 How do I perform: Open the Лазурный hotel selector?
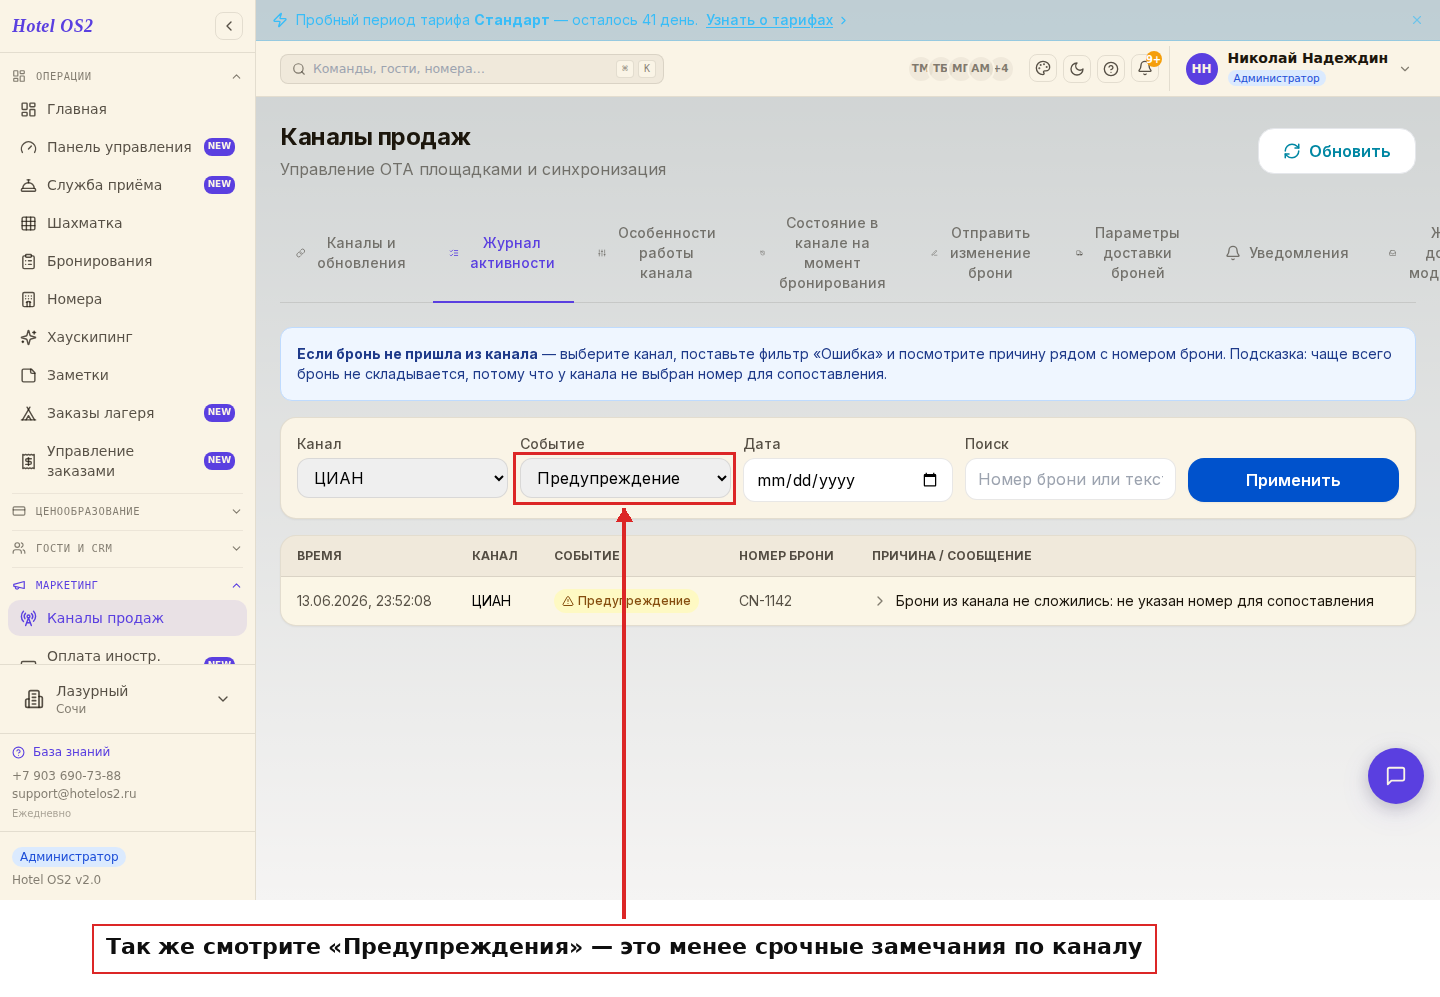[x=127, y=699]
